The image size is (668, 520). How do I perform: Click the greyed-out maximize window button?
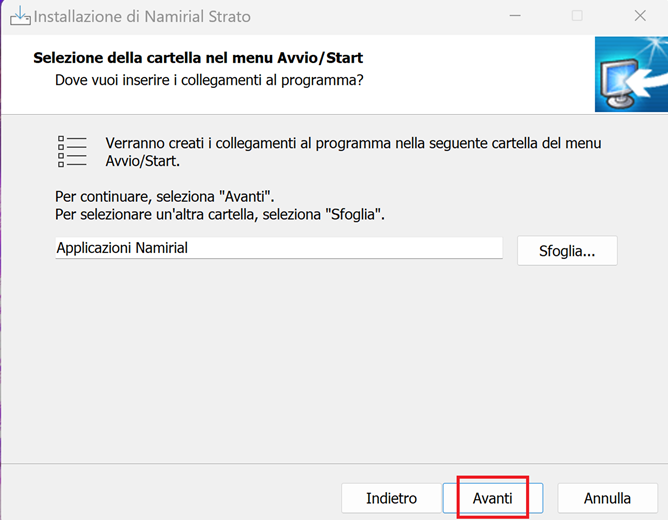pos(577,17)
